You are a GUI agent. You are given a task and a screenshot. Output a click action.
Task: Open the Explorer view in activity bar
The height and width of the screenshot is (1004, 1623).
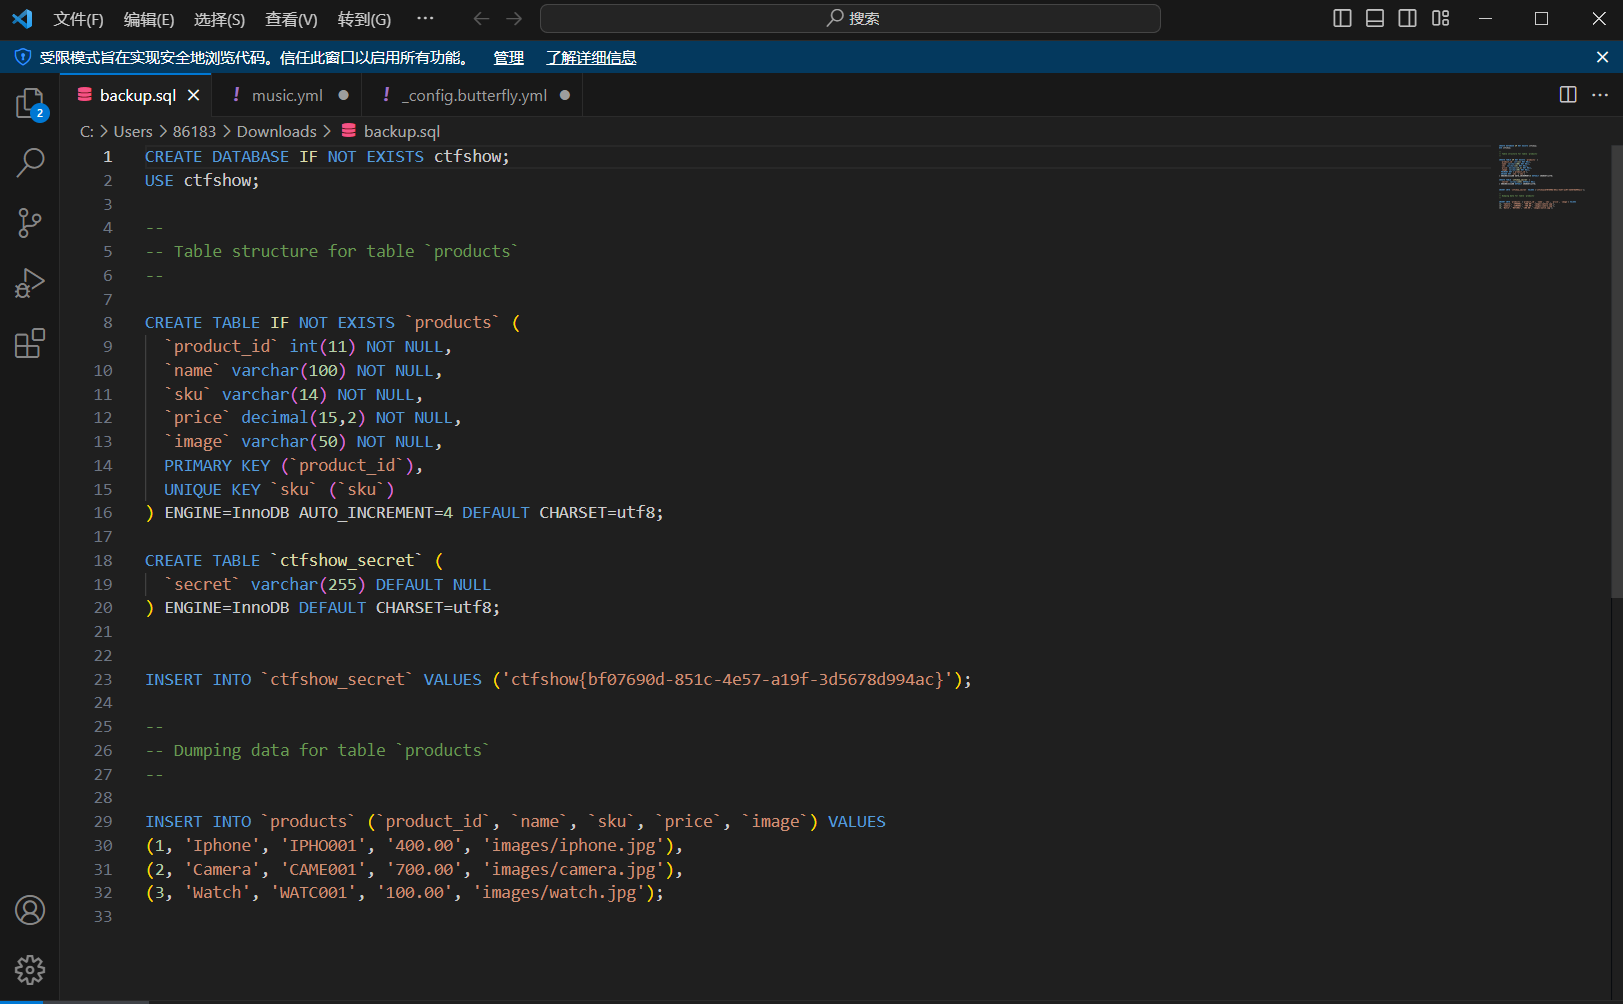point(30,103)
